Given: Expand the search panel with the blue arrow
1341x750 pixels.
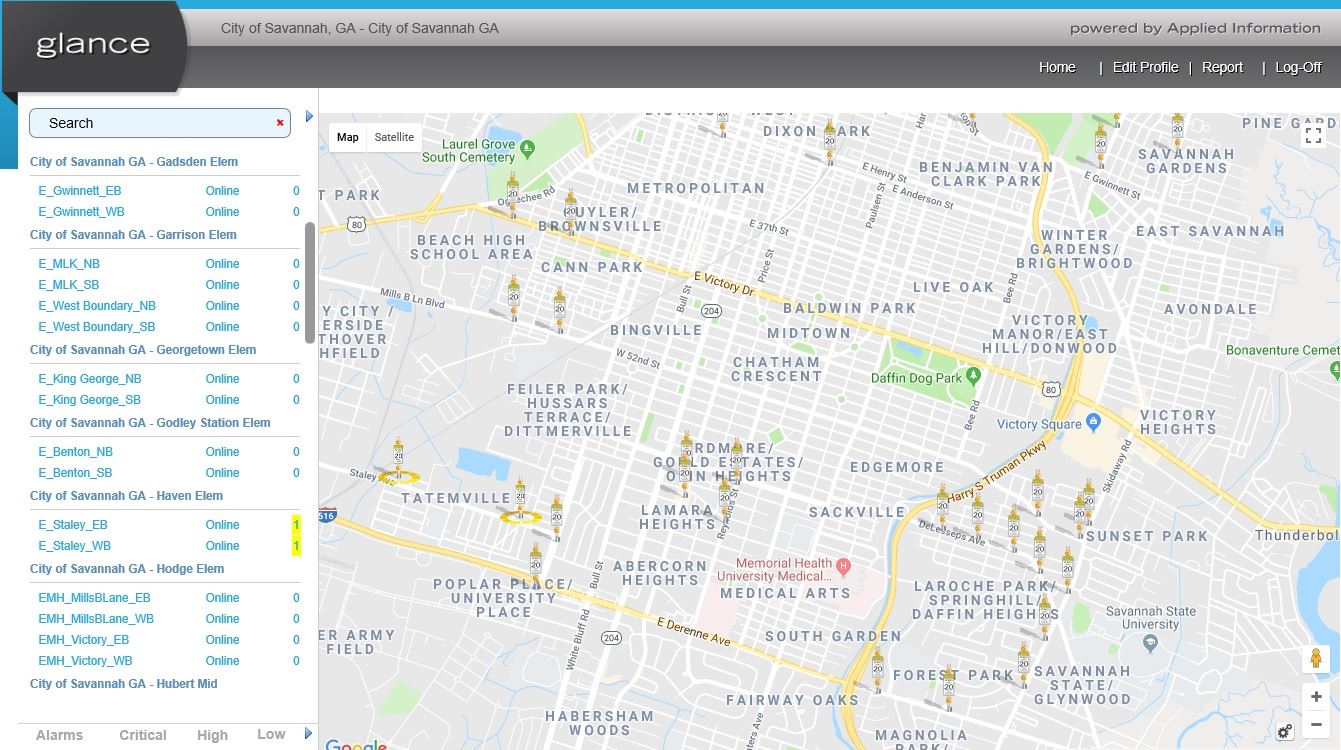Looking at the screenshot, I should [x=308, y=116].
